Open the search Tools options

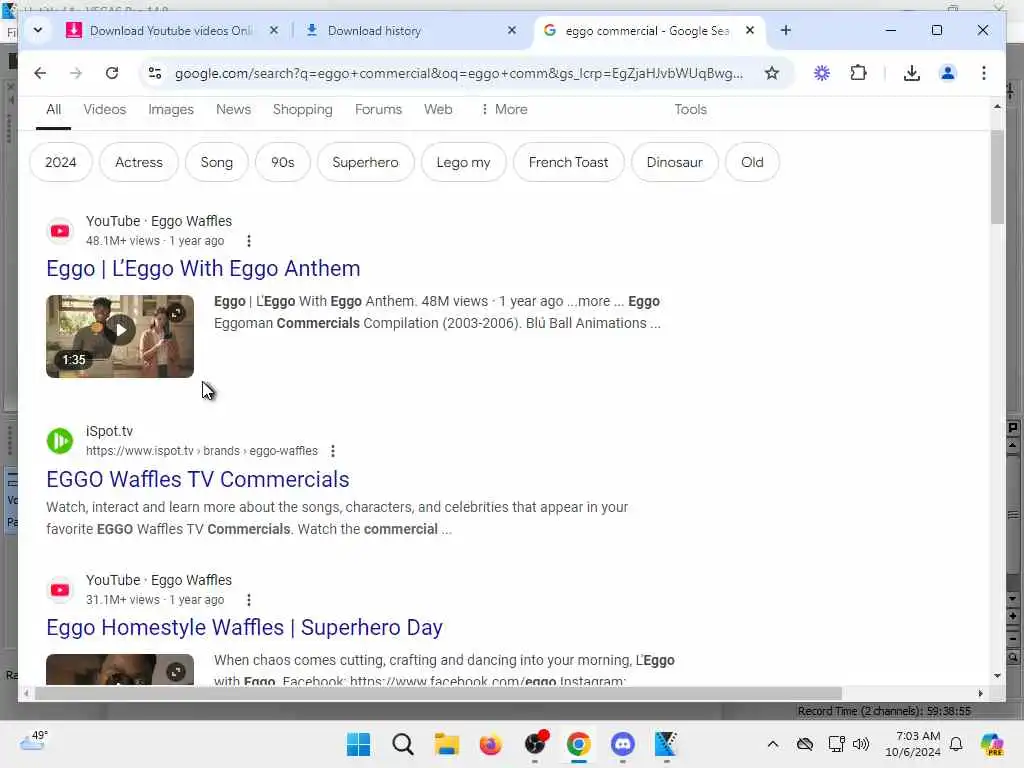pyautogui.click(x=690, y=110)
